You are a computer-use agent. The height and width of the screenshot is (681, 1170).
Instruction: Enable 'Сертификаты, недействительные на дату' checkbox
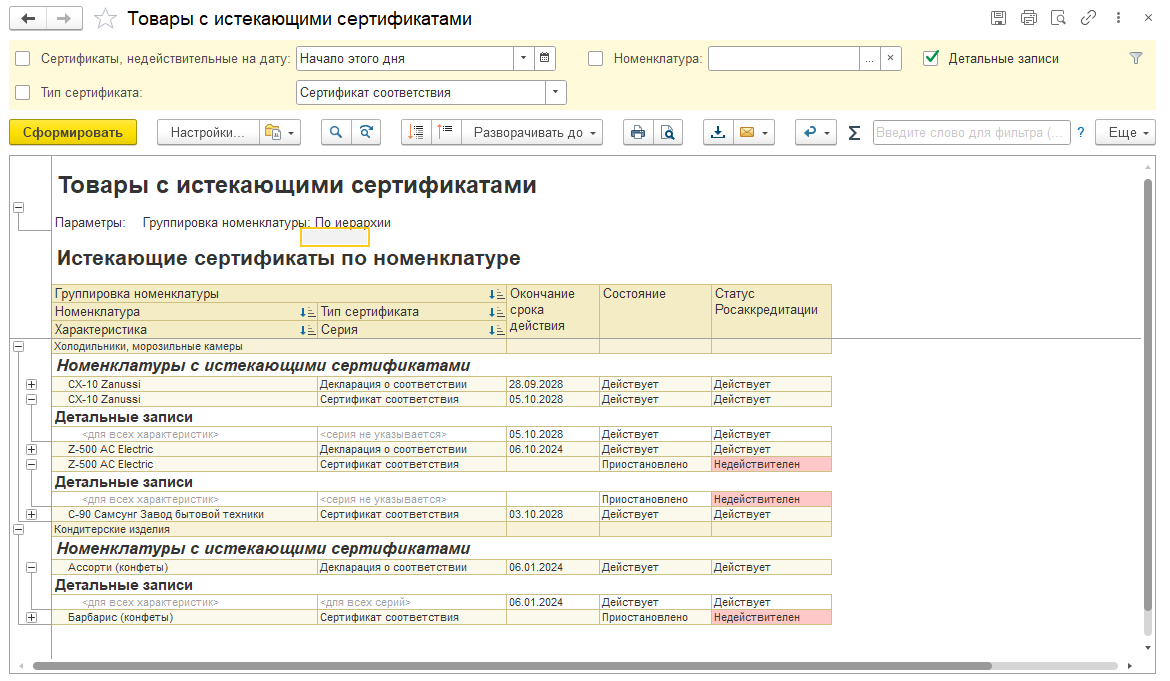click(x=23, y=59)
